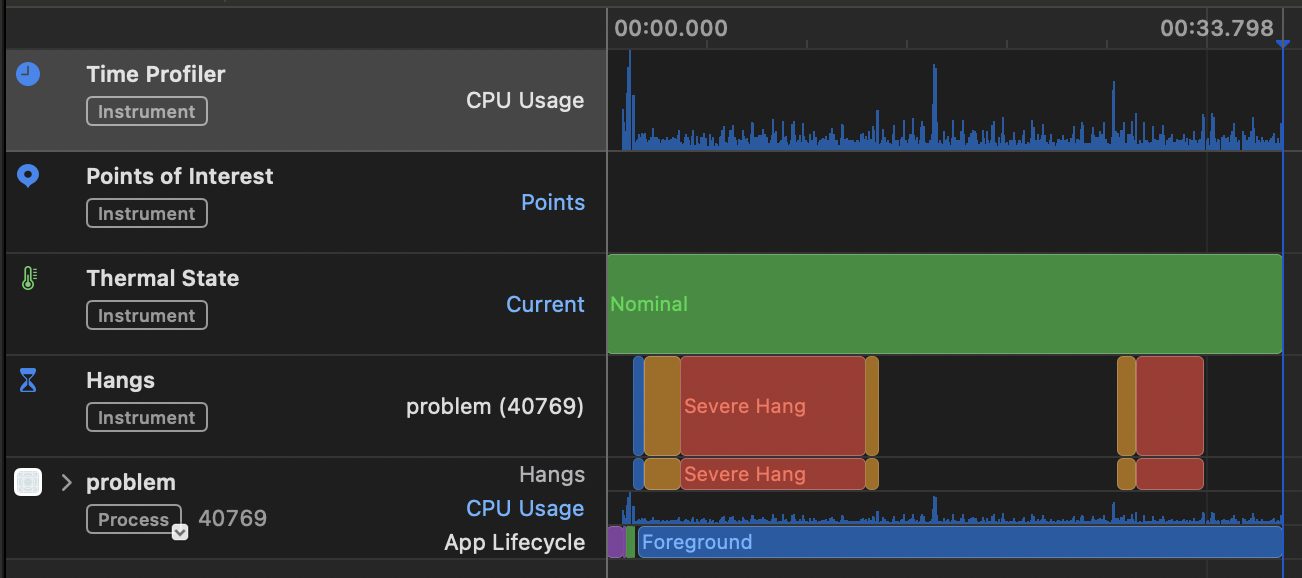Click the playhead marker at 00:33.798
Image resolution: width=1302 pixels, height=578 pixels.
1282,43
